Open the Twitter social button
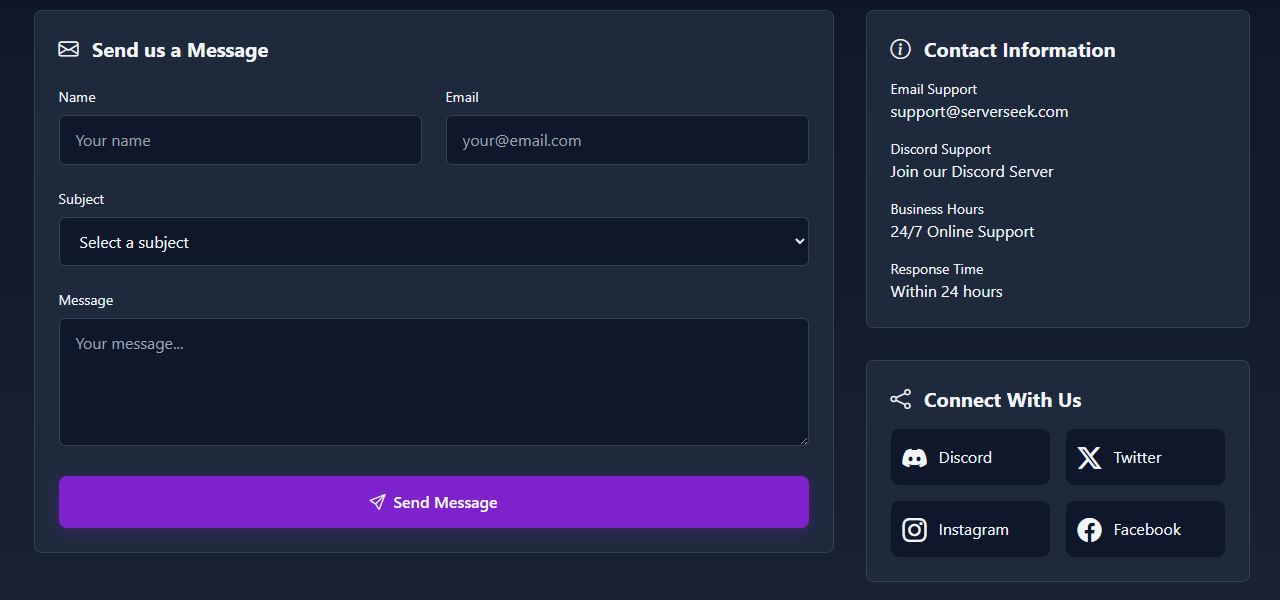The image size is (1280, 600). (x=1145, y=458)
